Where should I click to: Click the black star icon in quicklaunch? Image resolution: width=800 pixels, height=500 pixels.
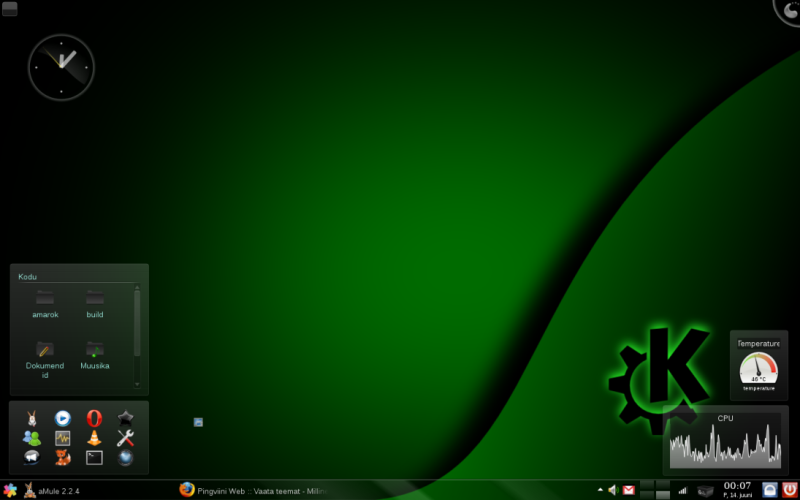point(125,418)
